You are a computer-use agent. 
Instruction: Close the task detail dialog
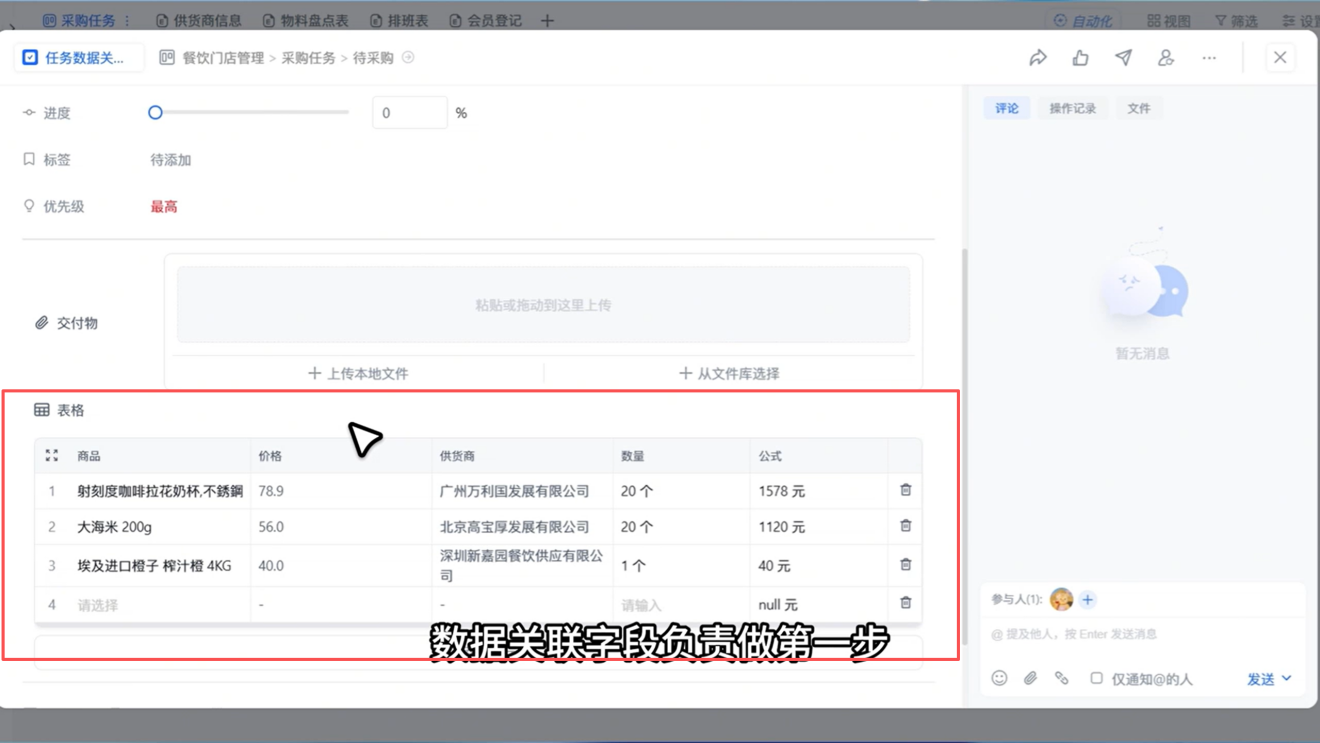[1280, 58]
